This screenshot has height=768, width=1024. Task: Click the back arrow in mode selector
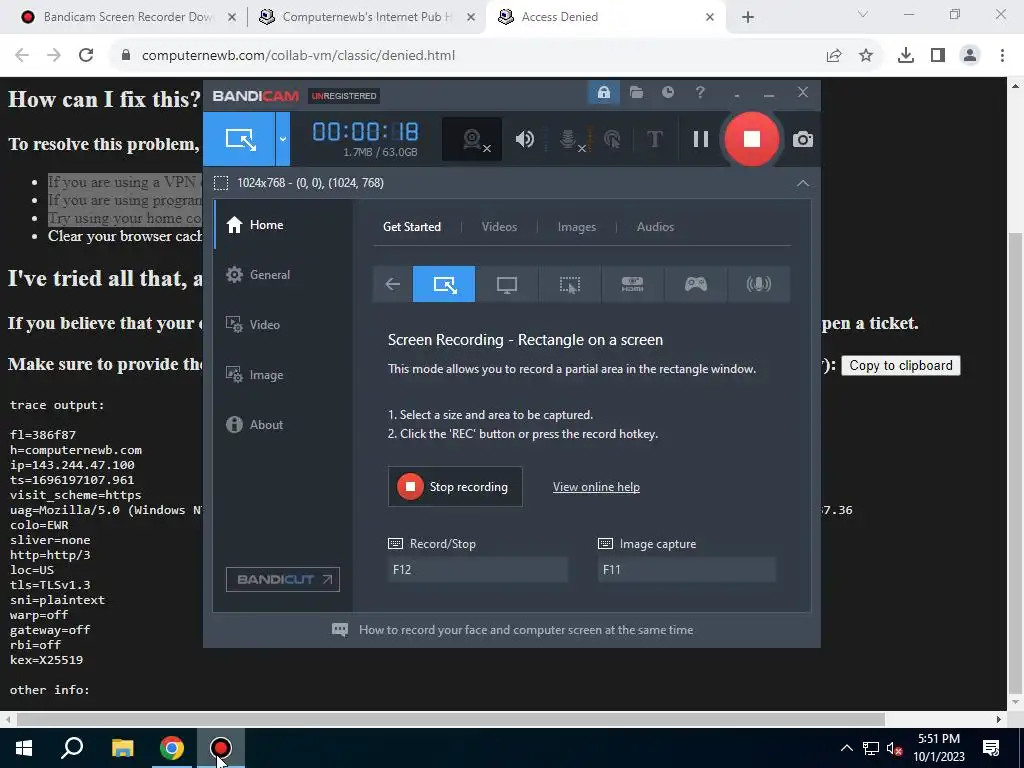click(392, 284)
